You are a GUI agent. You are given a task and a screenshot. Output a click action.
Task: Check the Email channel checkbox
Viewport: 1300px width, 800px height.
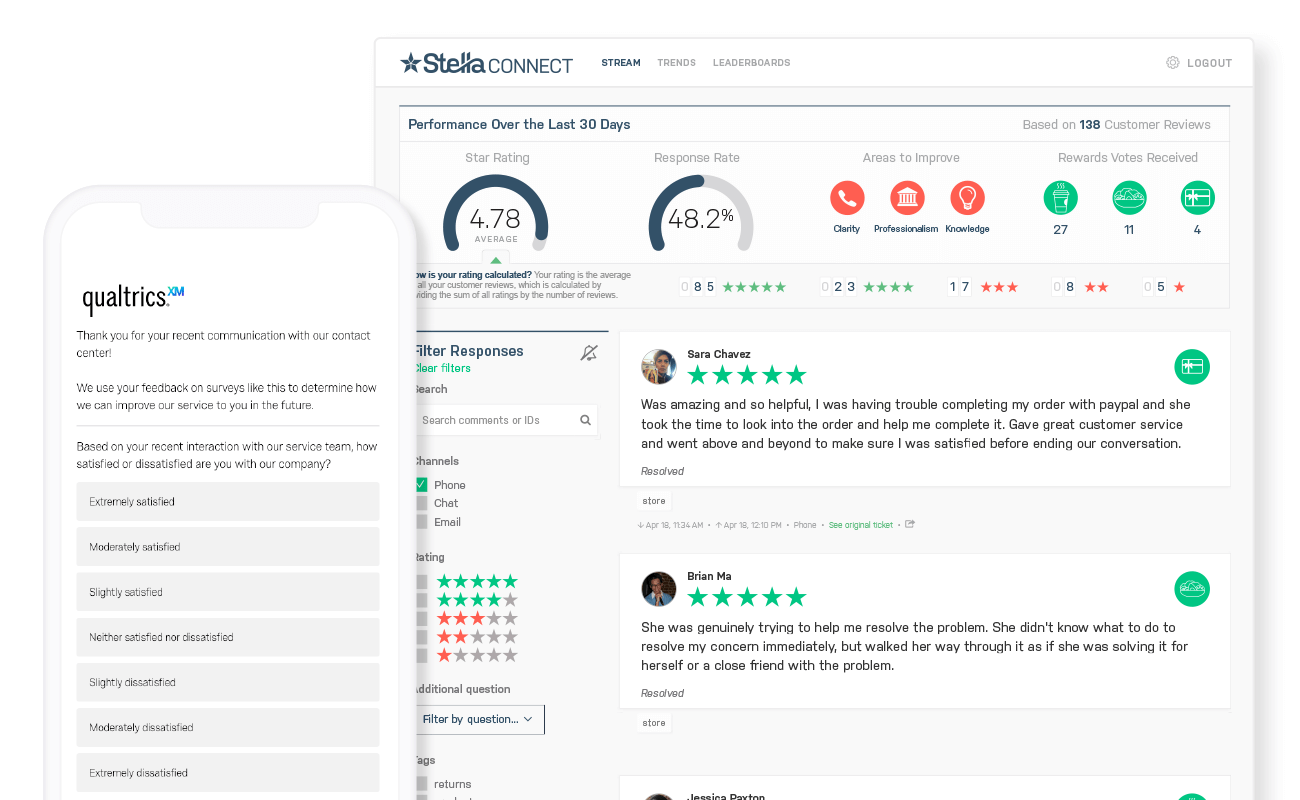(421, 522)
